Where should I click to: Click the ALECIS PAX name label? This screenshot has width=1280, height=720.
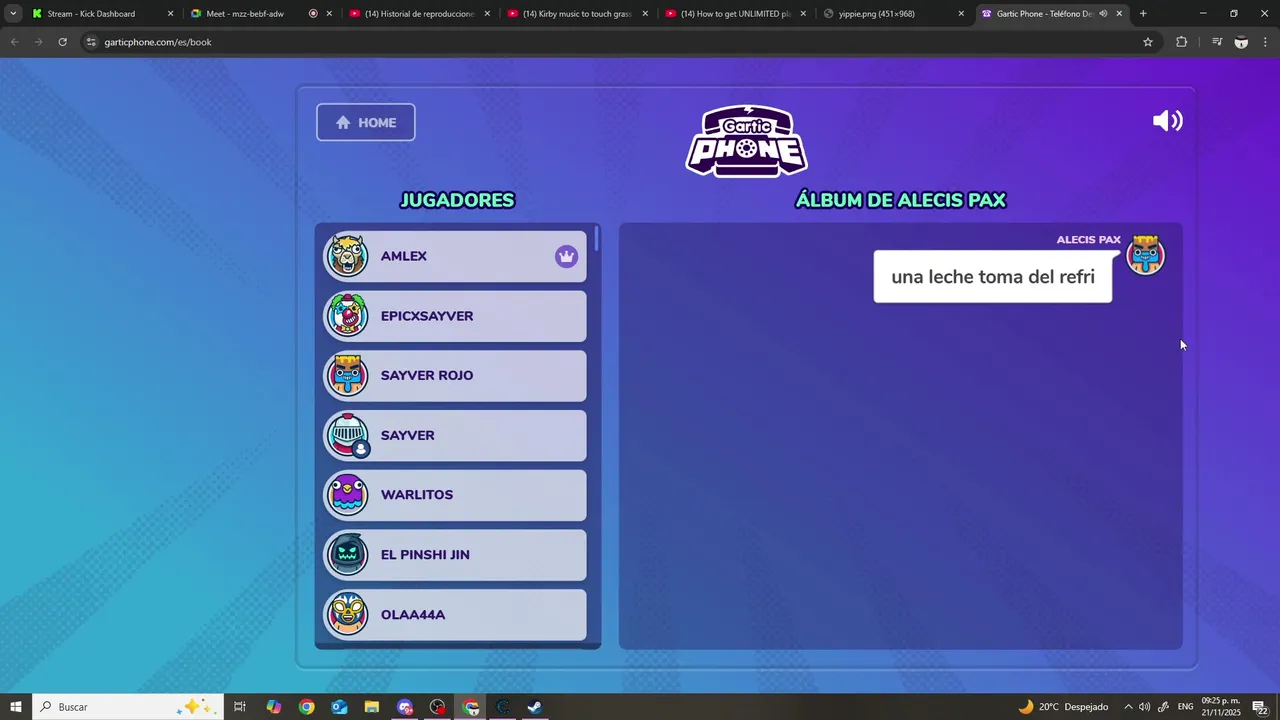[1088, 240]
